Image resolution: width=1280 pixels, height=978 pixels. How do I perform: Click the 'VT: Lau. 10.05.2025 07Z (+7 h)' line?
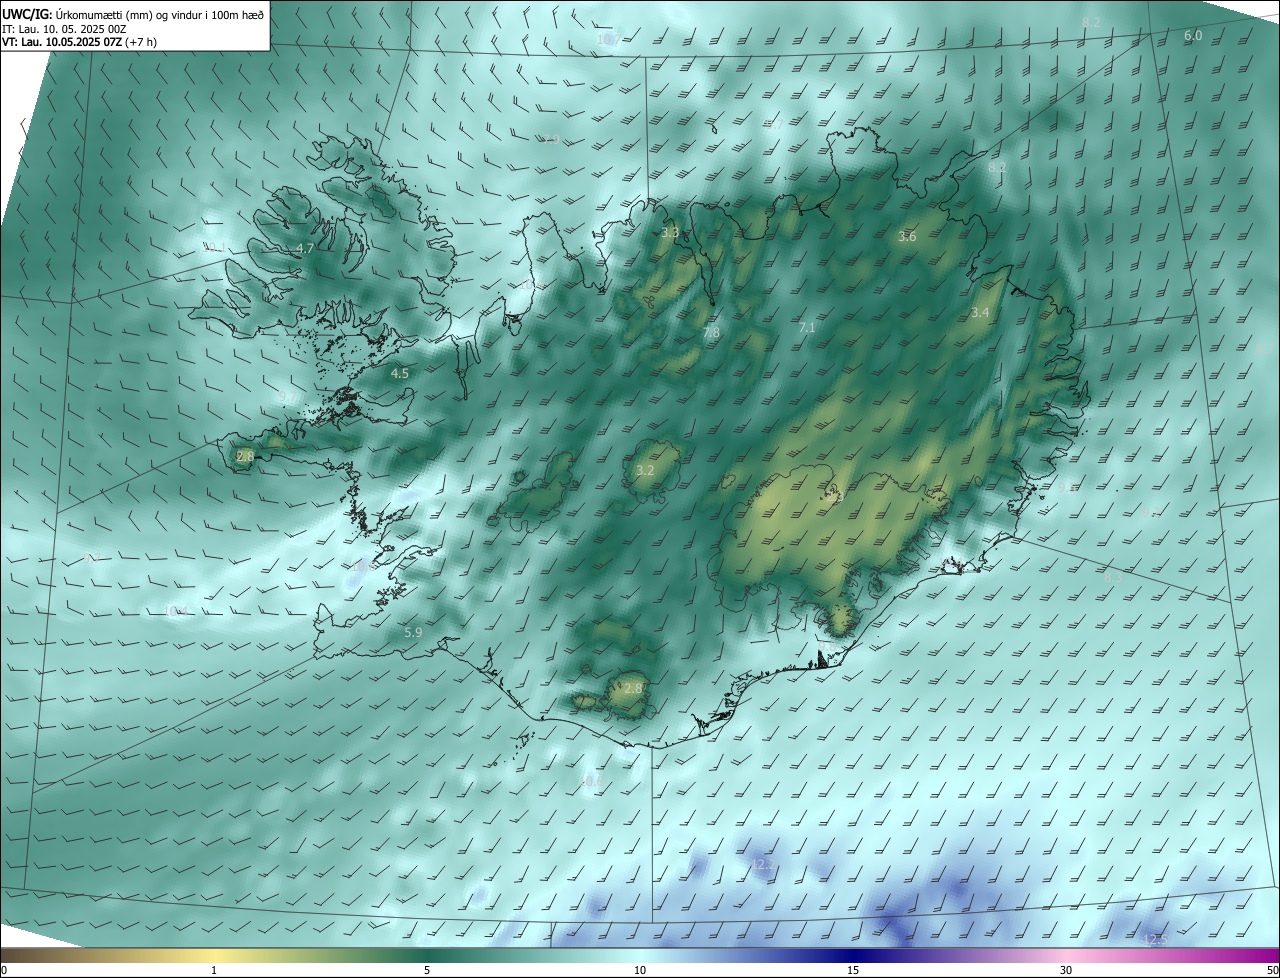coord(79,42)
